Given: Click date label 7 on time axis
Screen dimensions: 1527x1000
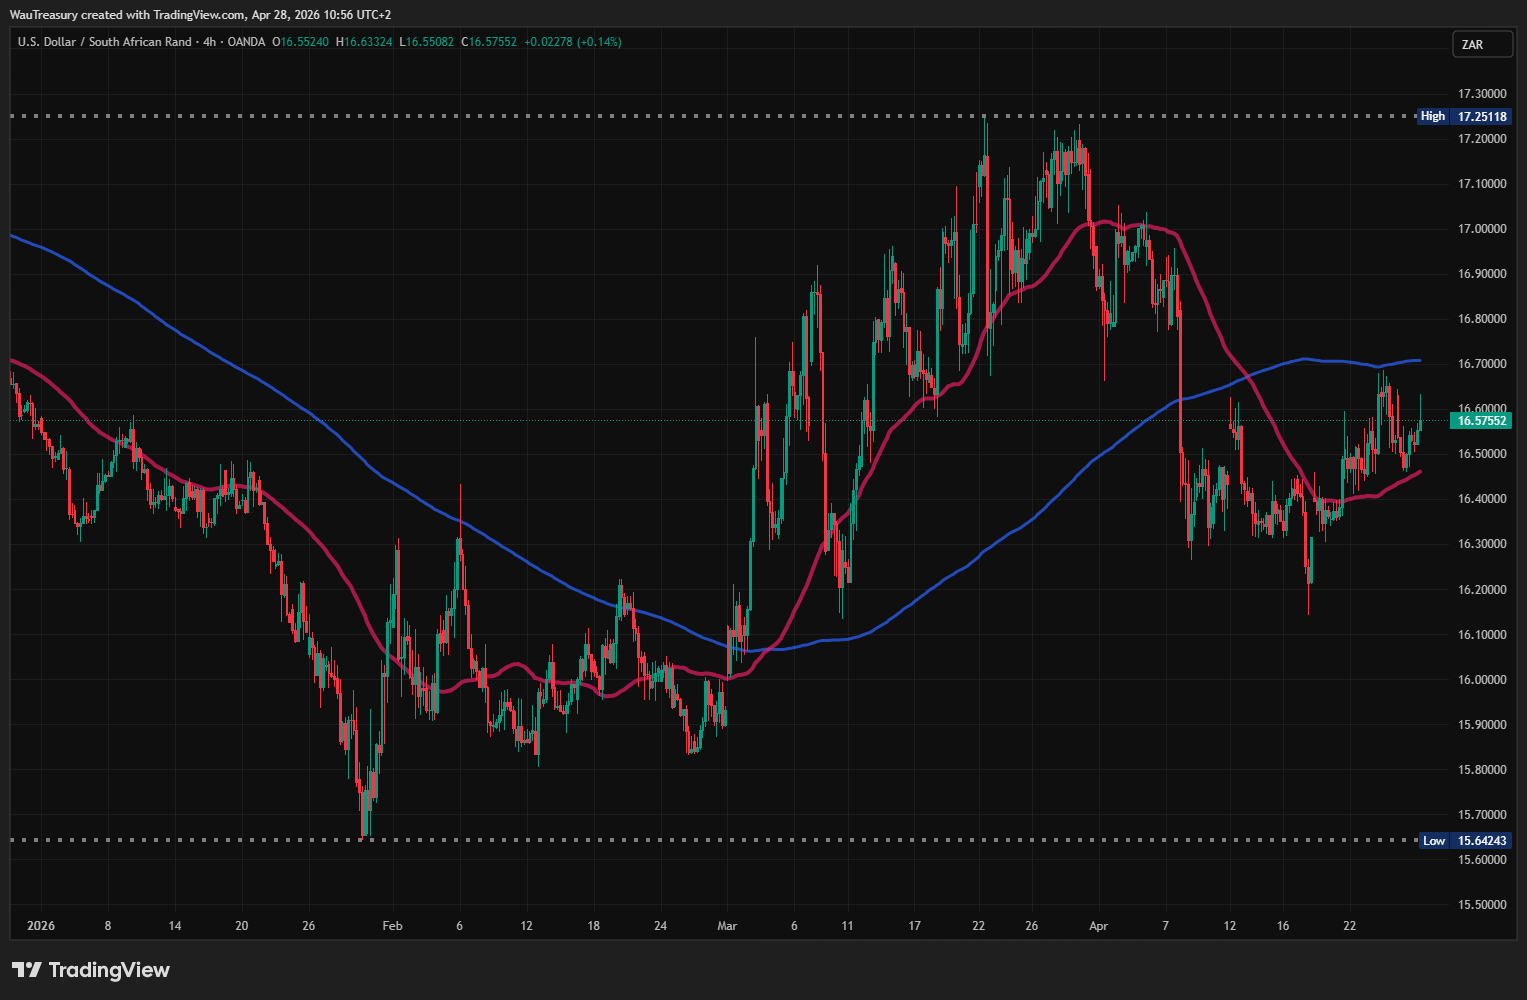Looking at the screenshot, I should click(1165, 926).
